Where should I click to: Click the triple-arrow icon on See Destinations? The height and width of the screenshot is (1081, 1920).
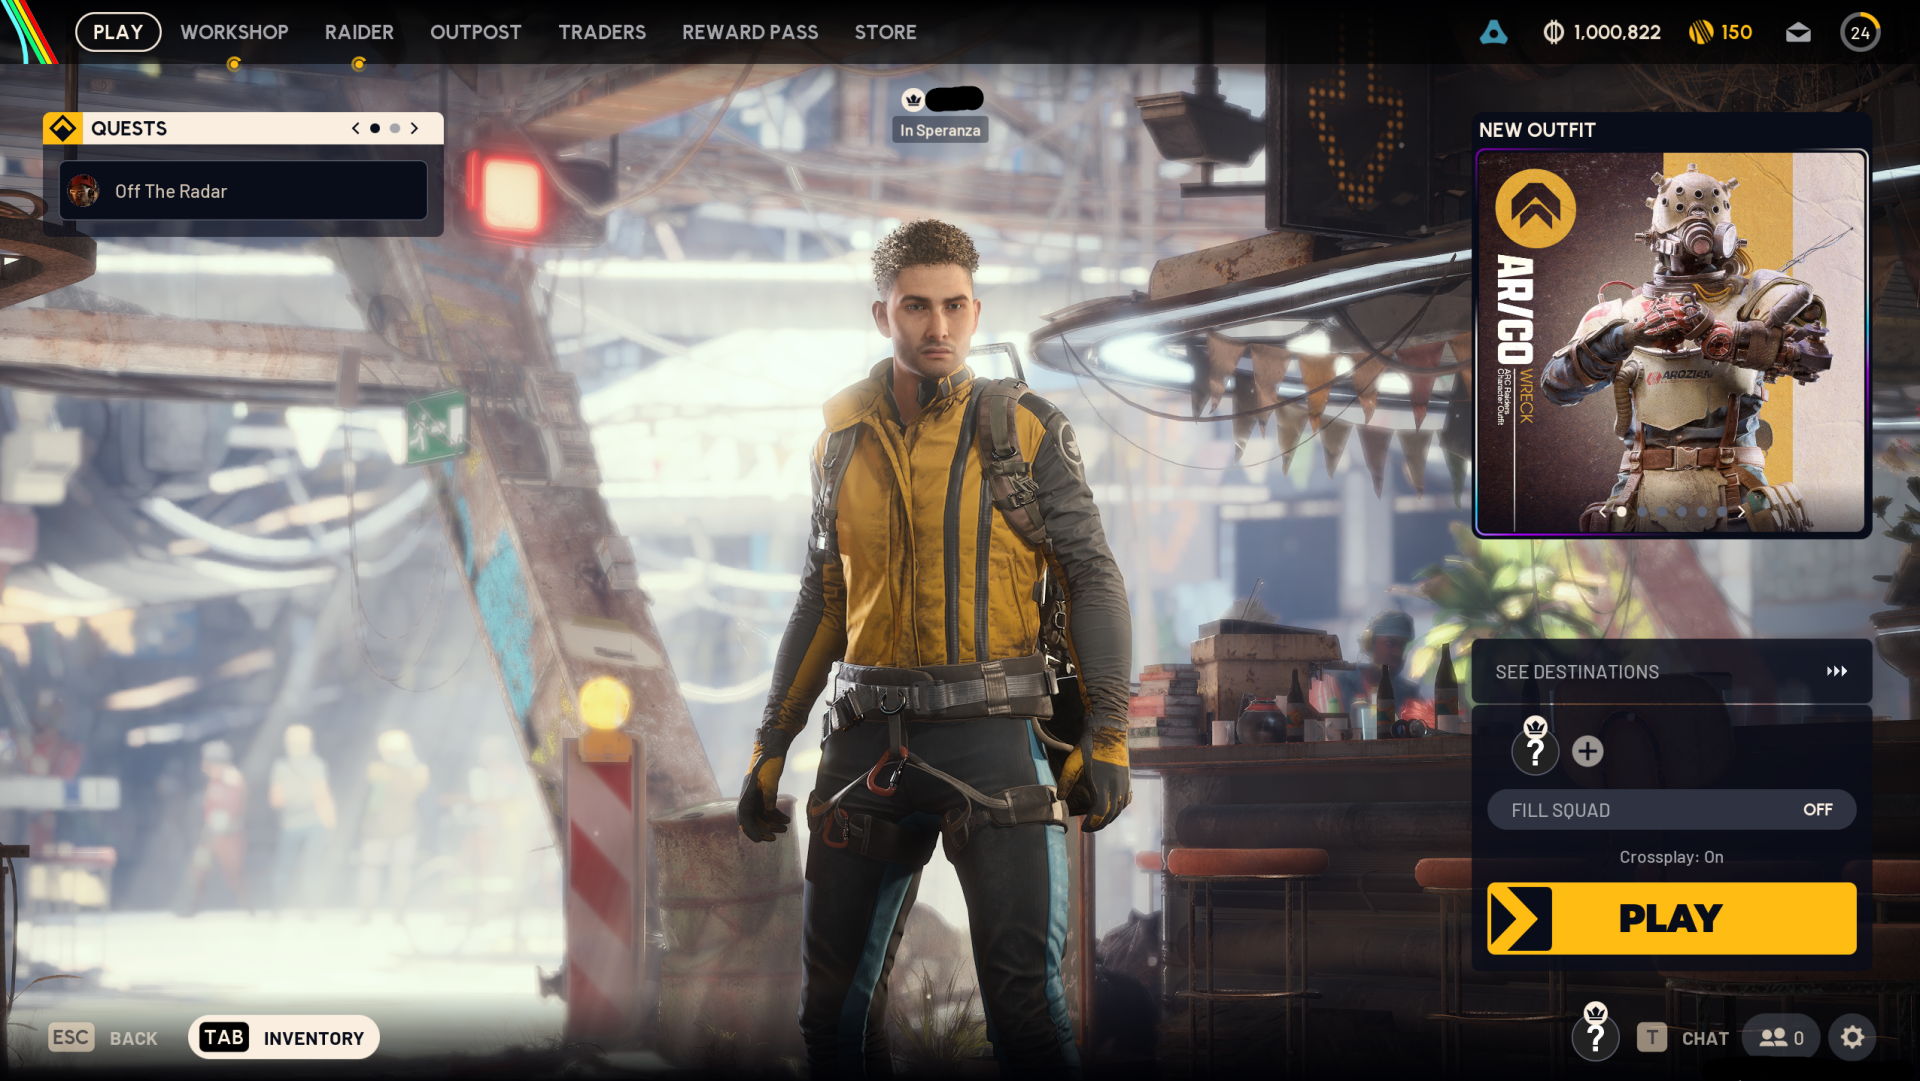pos(1836,671)
